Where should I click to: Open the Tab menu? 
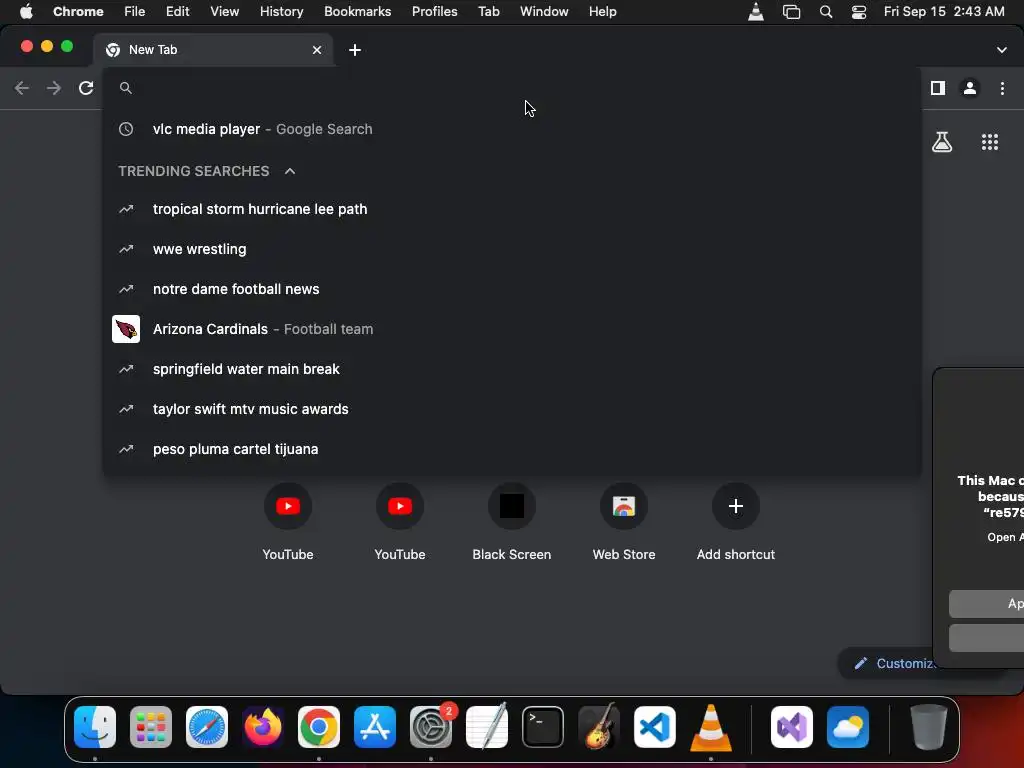488,11
